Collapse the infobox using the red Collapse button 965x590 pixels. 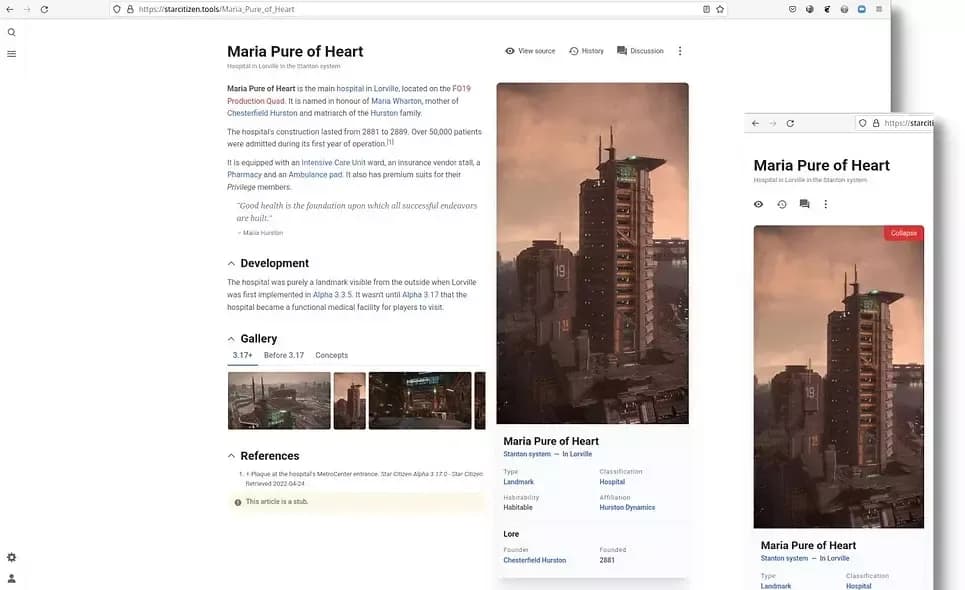pos(903,232)
